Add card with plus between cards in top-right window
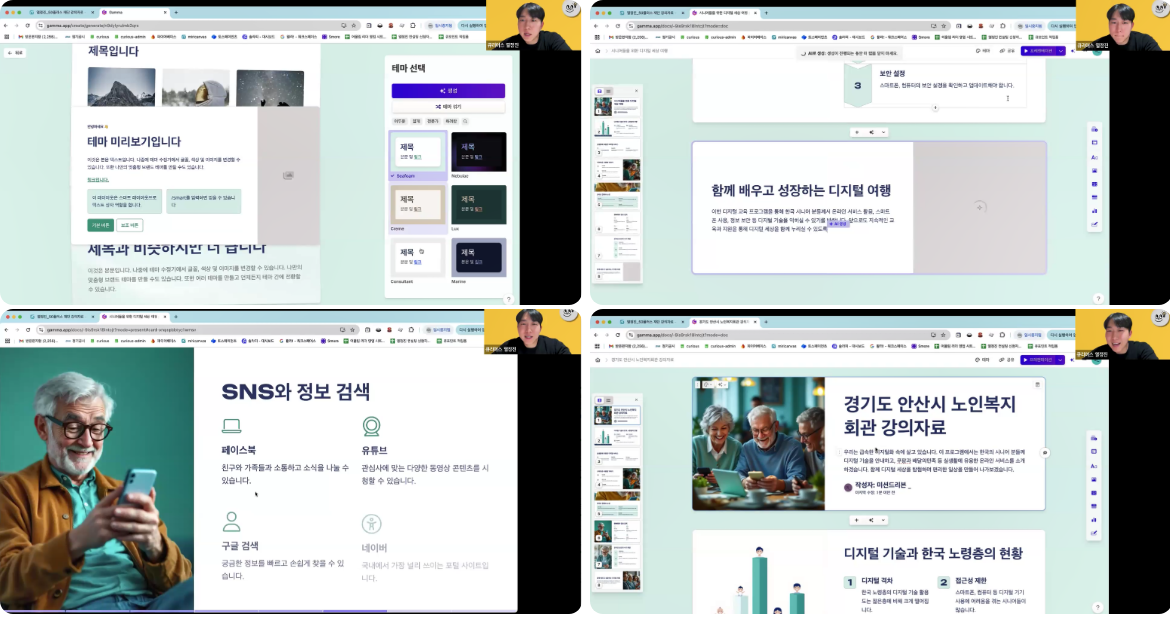Viewport: 1170px width, 618px height. point(857,132)
